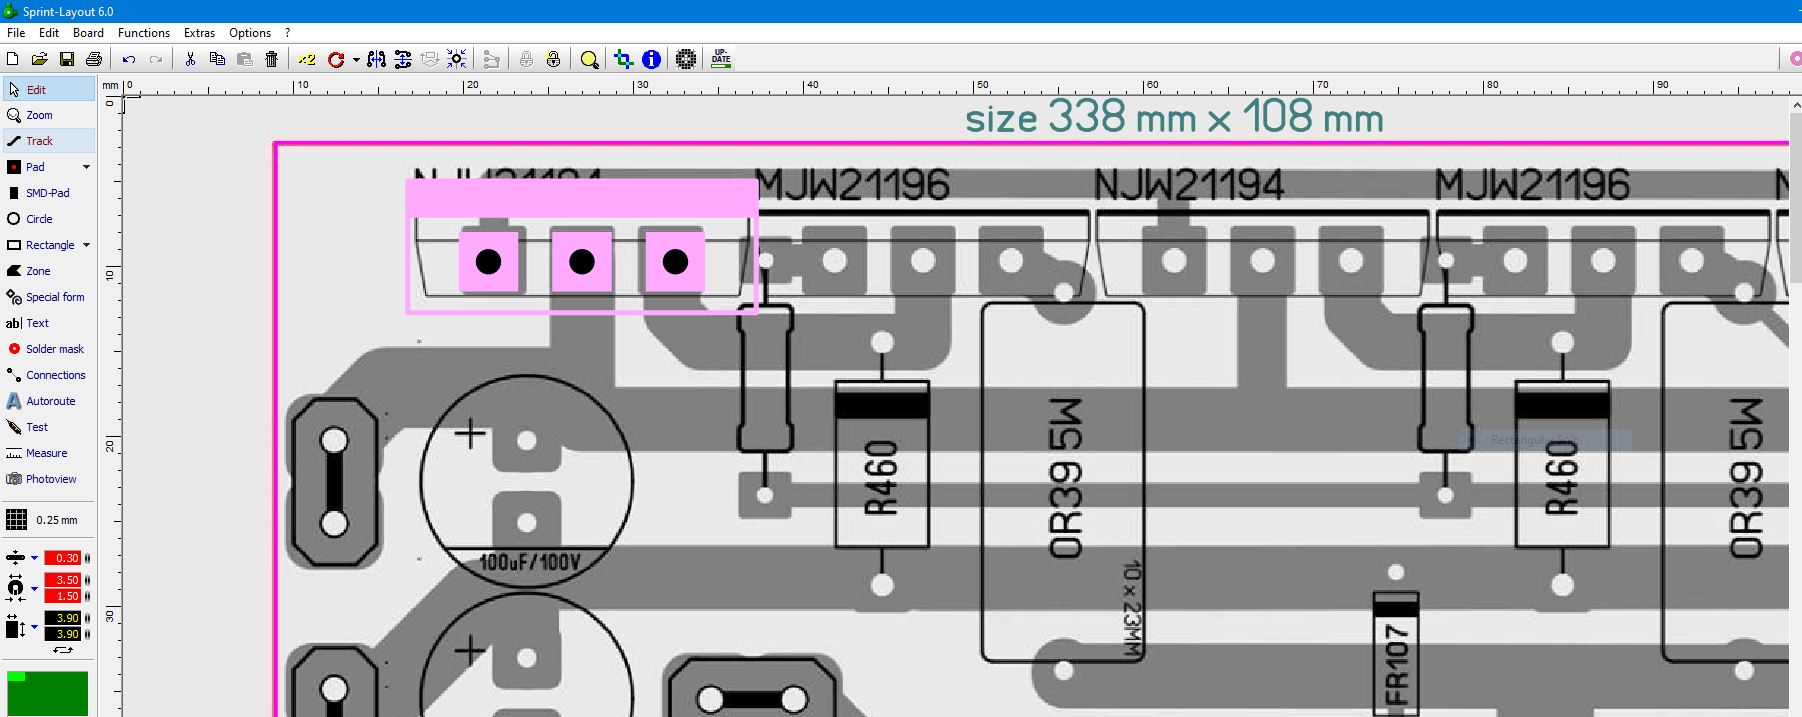Cut the selection with the scissors icon
Viewport: 1802px width, 717px height.
190,59
